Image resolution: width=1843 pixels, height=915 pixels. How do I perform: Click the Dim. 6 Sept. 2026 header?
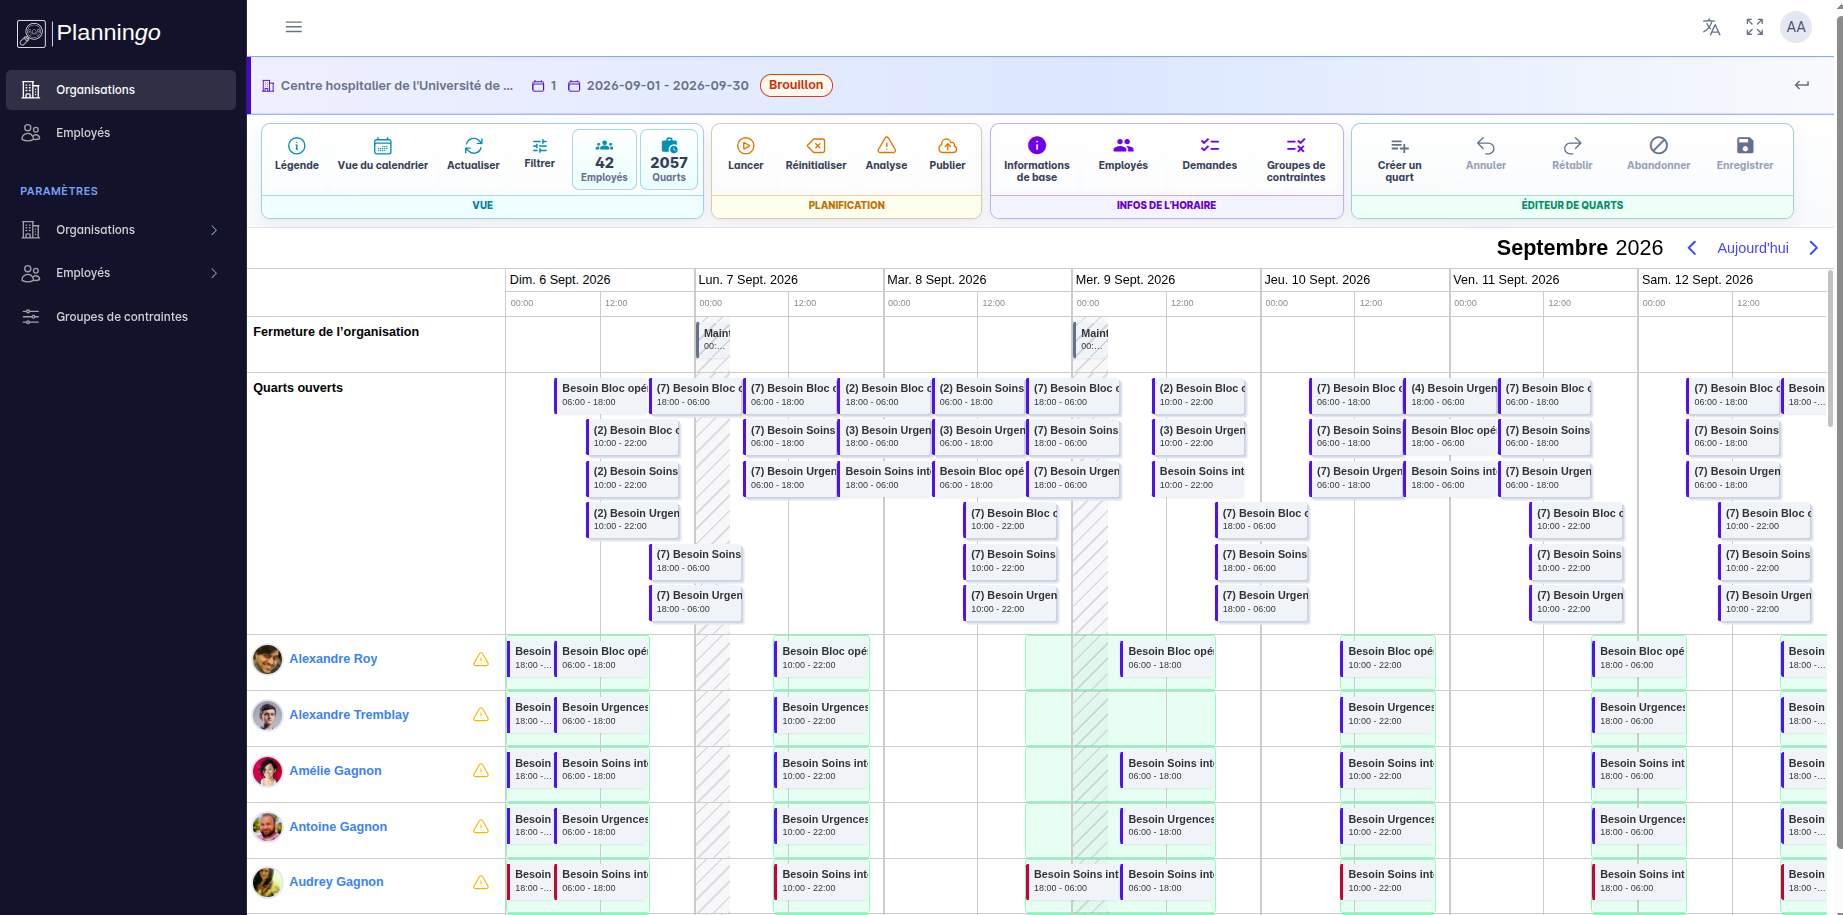coord(560,280)
